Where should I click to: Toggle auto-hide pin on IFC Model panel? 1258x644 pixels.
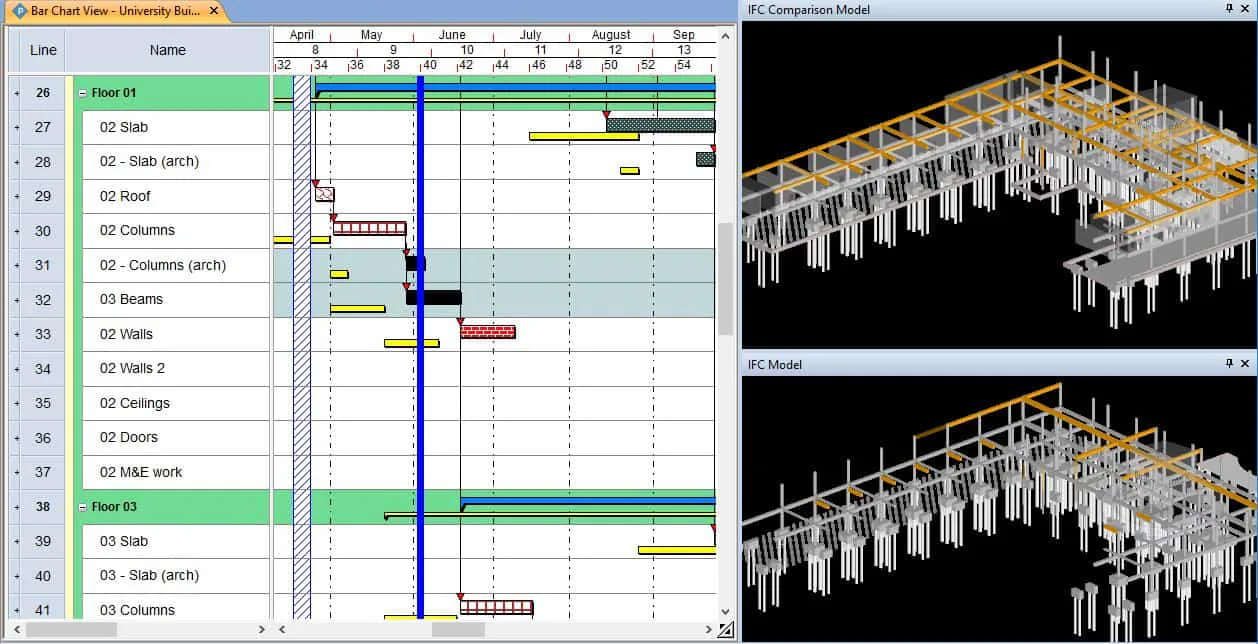pyautogui.click(x=1231, y=365)
